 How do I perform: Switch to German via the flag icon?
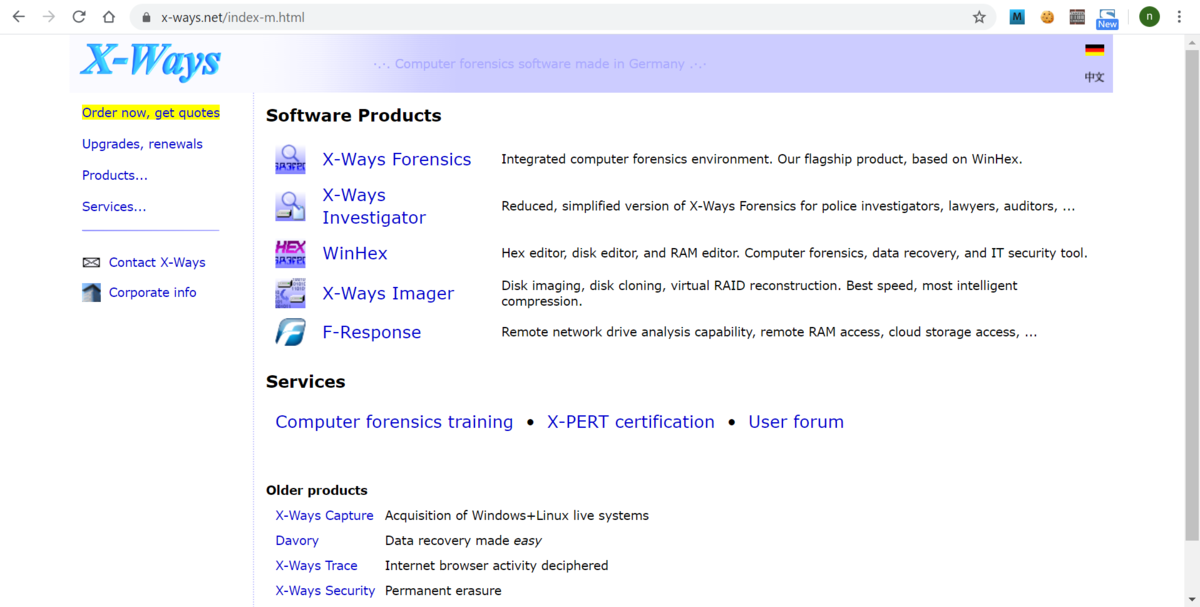point(1094,50)
